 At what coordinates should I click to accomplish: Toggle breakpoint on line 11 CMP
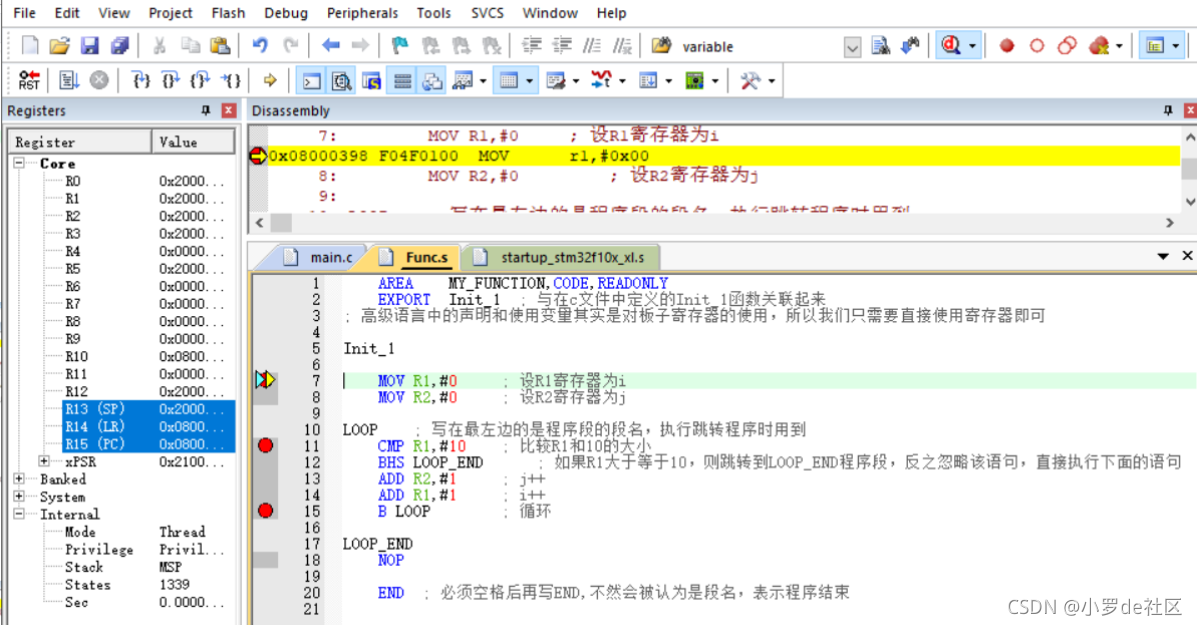click(x=266, y=445)
